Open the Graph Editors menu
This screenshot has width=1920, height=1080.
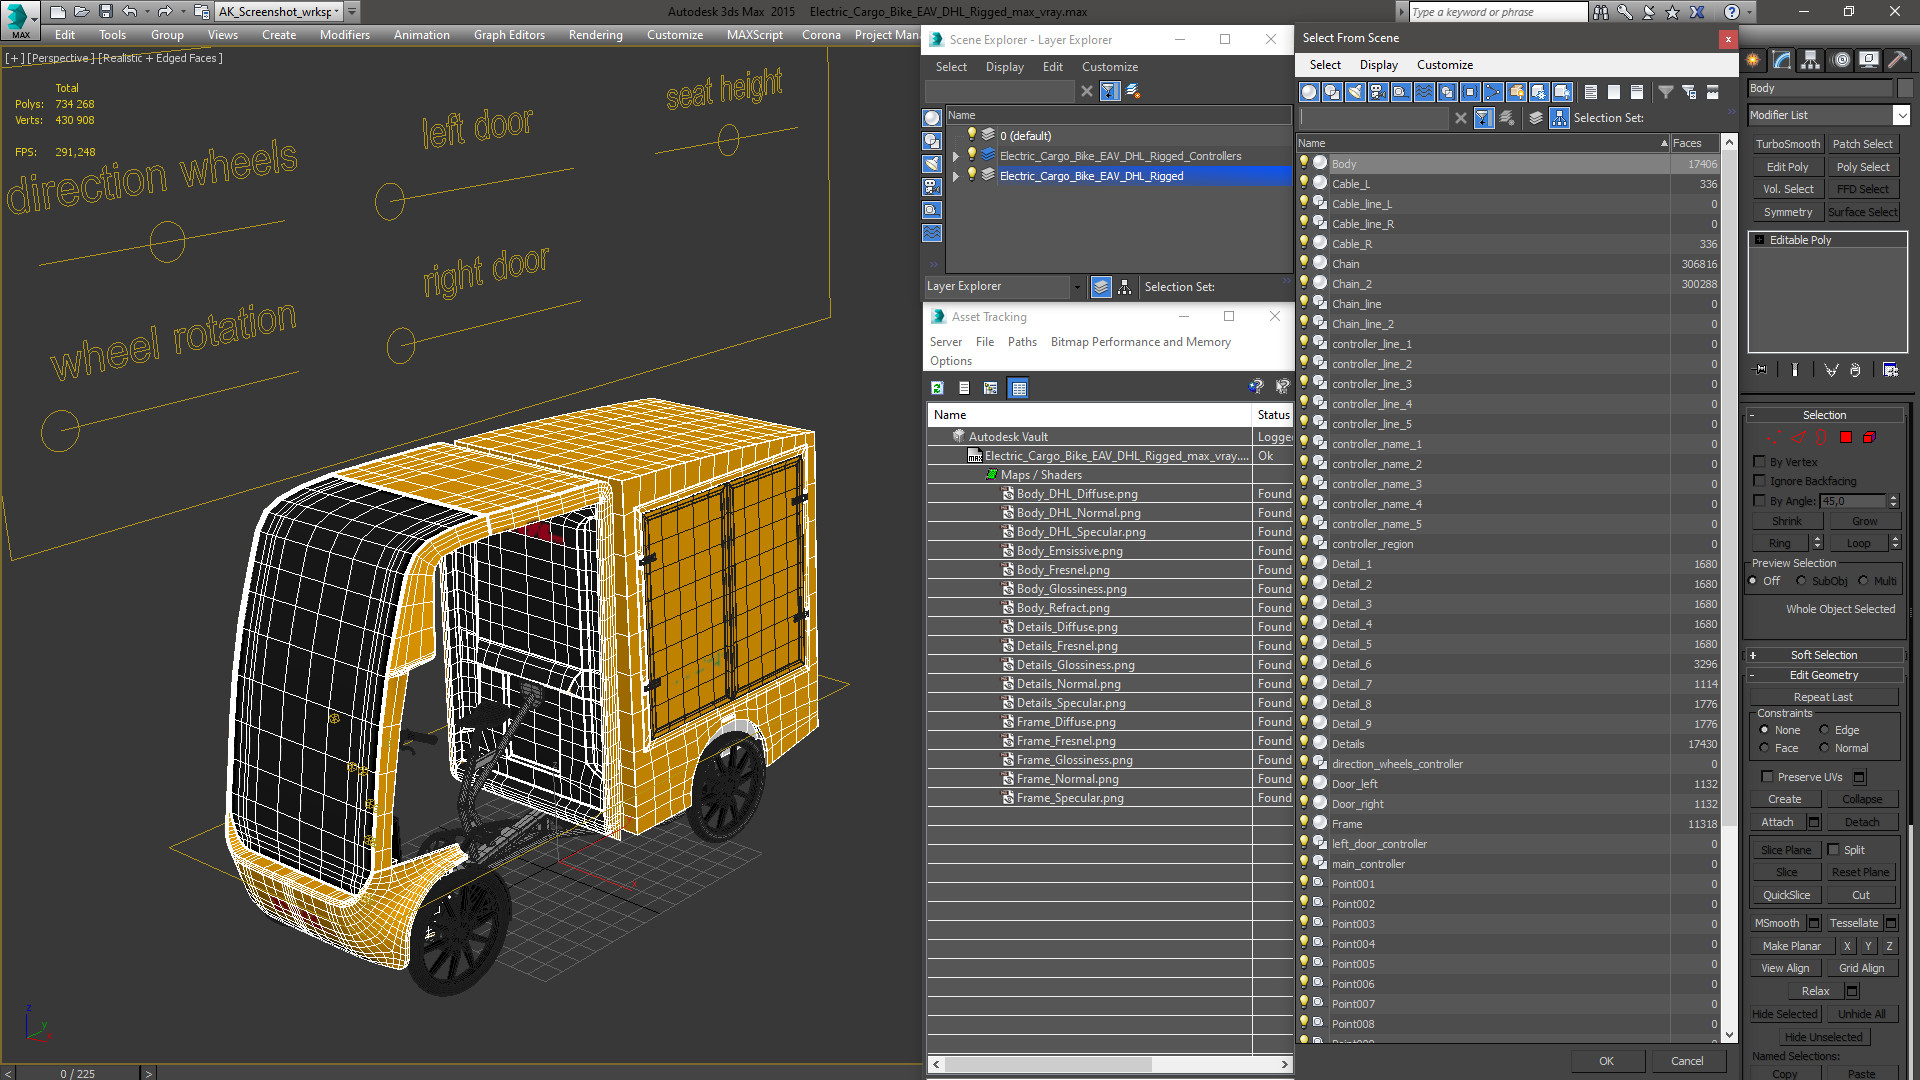(x=509, y=34)
